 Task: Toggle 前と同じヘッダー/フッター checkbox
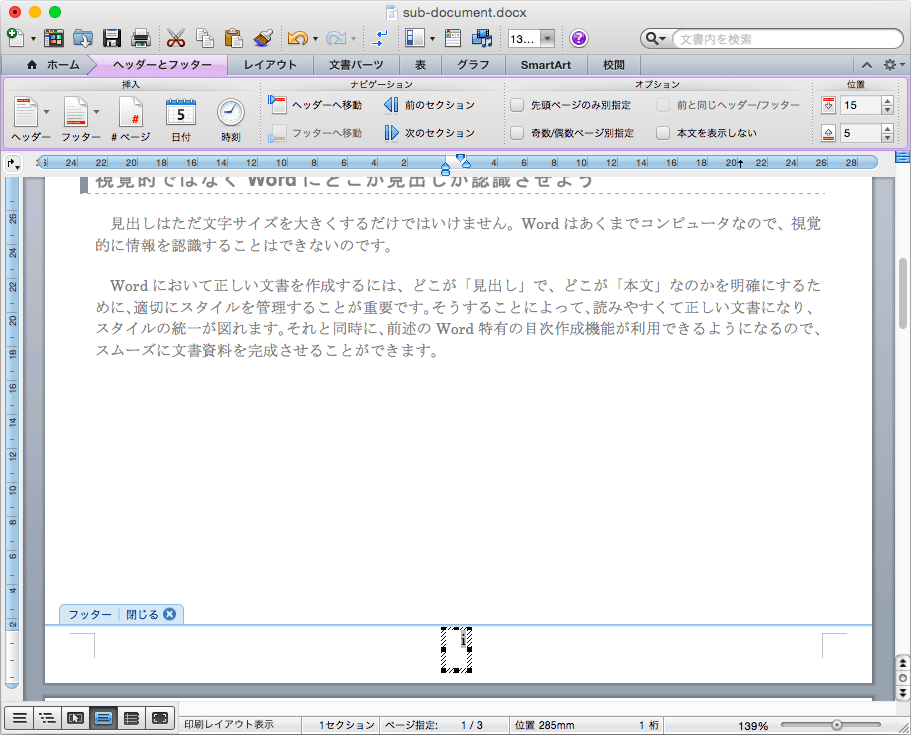(663, 105)
